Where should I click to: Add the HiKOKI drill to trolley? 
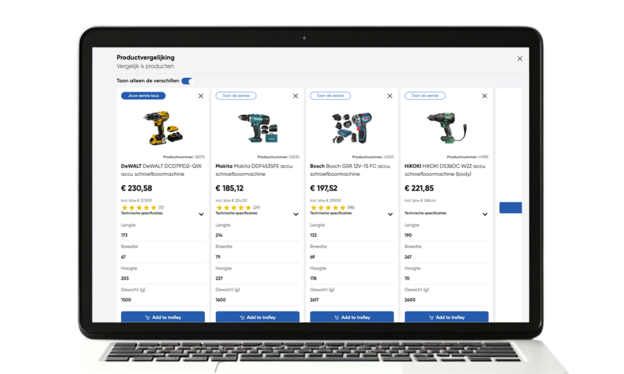click(447, 317)
